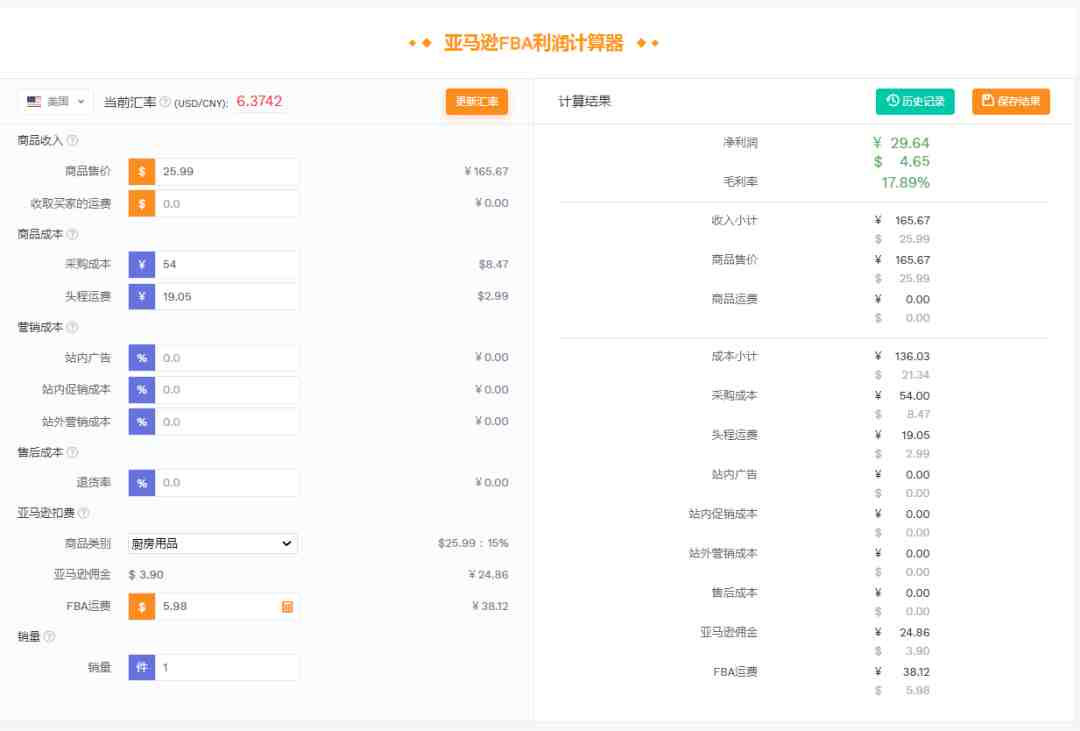The height and width of the screenshot is (731, 1080).
Task: Focus the 销量 quantity input
Action: click(227, 668)
